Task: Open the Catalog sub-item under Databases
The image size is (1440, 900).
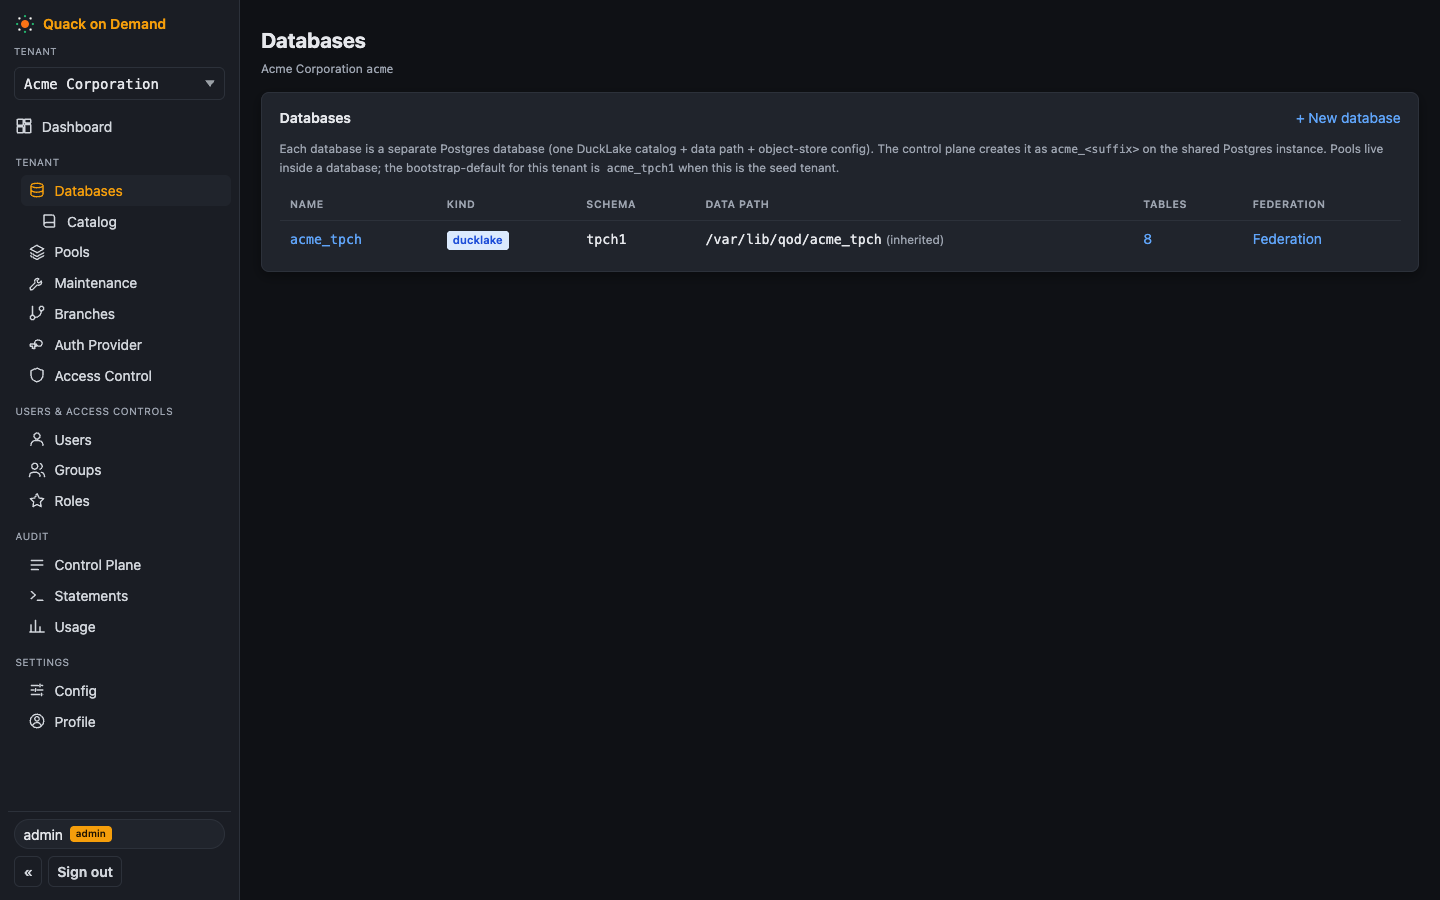Action: (x=132, y=222)
